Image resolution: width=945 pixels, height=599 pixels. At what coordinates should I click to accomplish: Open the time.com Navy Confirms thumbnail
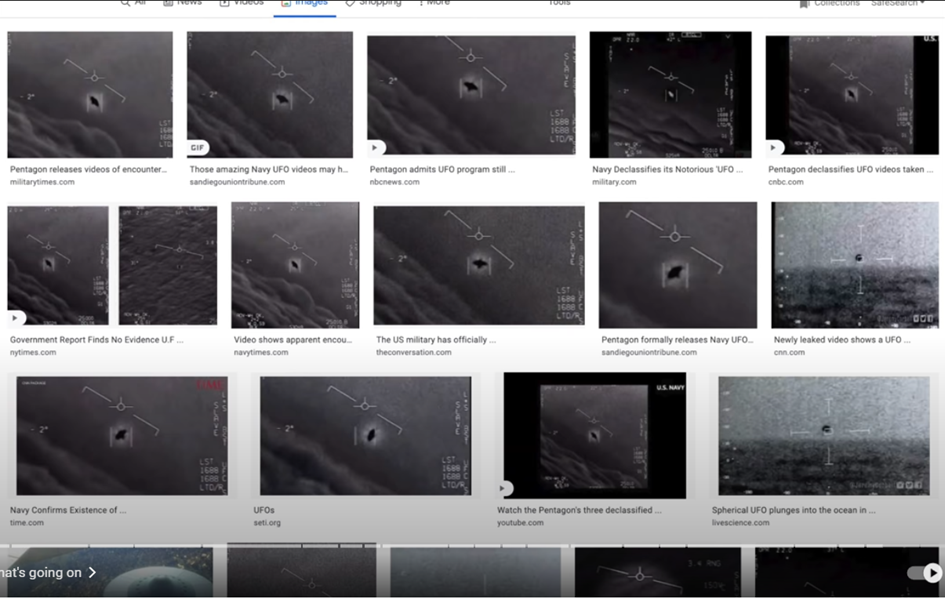pyautogui.click(x=122, y=436)
